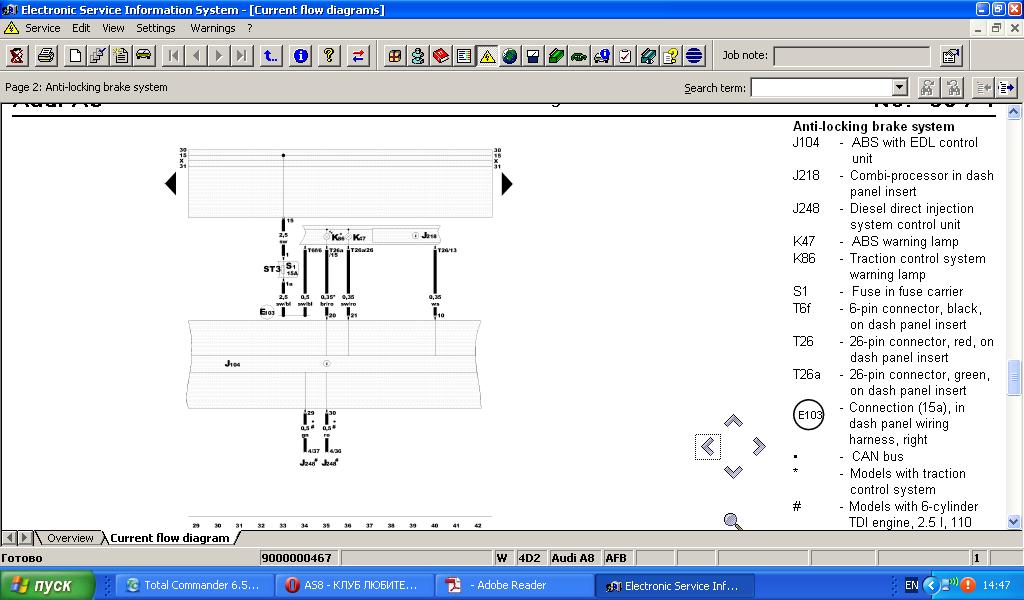
Task: Switch to the Overview tab
Action: click(70, 538)
